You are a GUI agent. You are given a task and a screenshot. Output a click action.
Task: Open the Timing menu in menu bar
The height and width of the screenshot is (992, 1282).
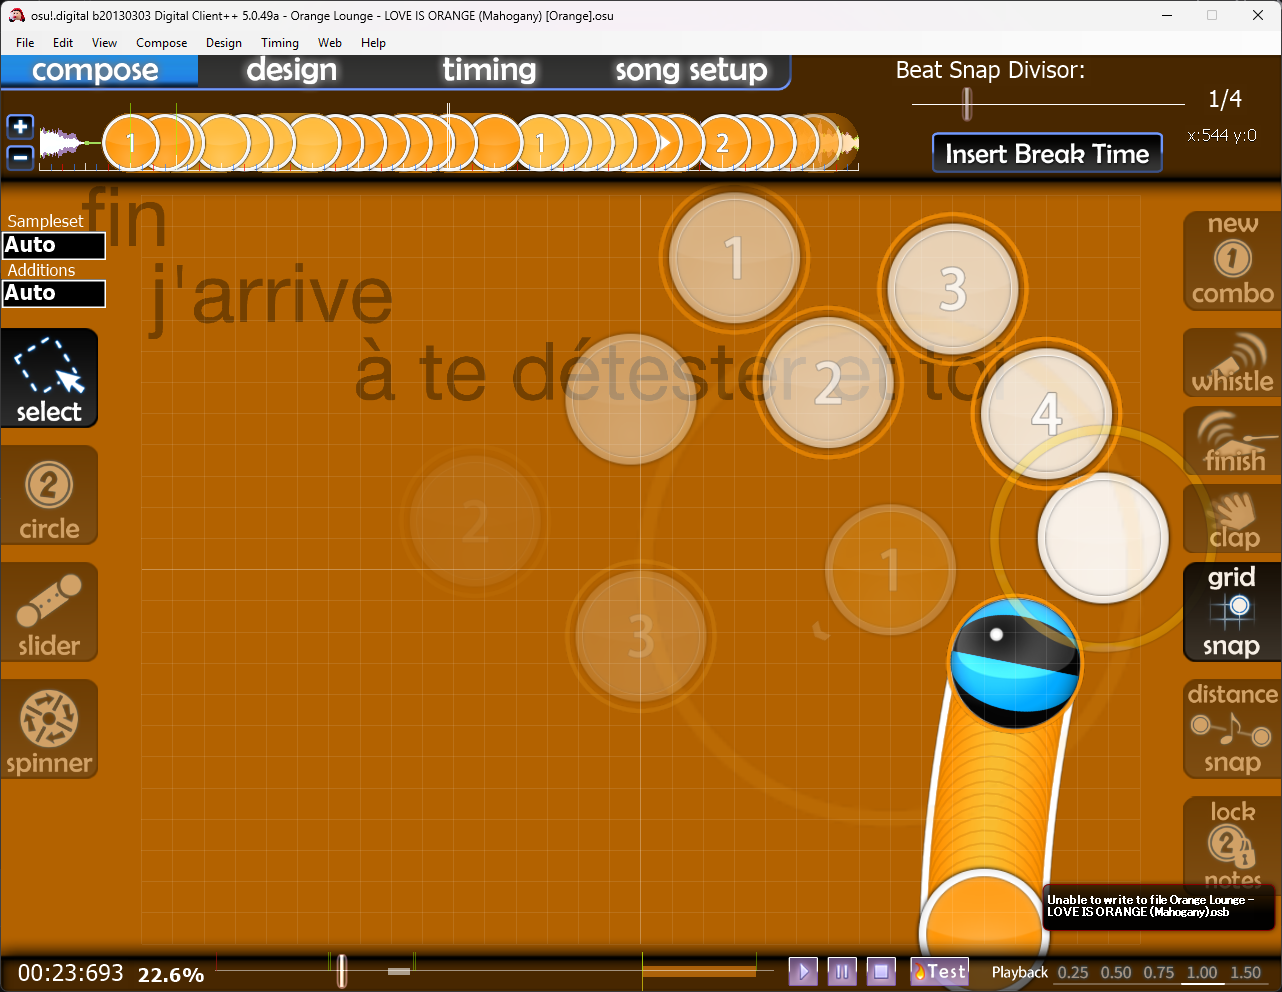(280, 43)
